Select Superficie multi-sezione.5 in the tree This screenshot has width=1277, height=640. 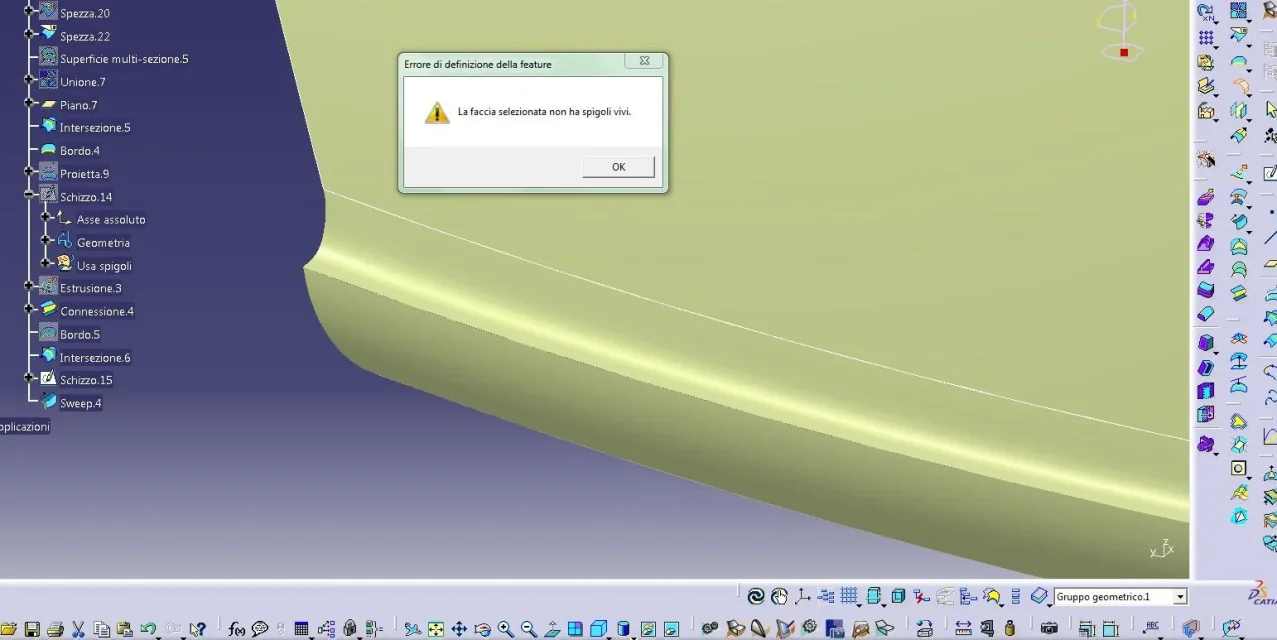tap(124, 59)
